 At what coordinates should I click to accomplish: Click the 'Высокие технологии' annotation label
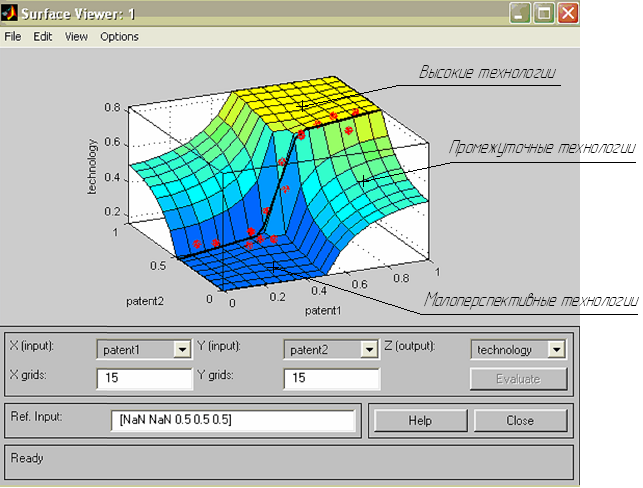pyautogui.click(x=487, y=72)
